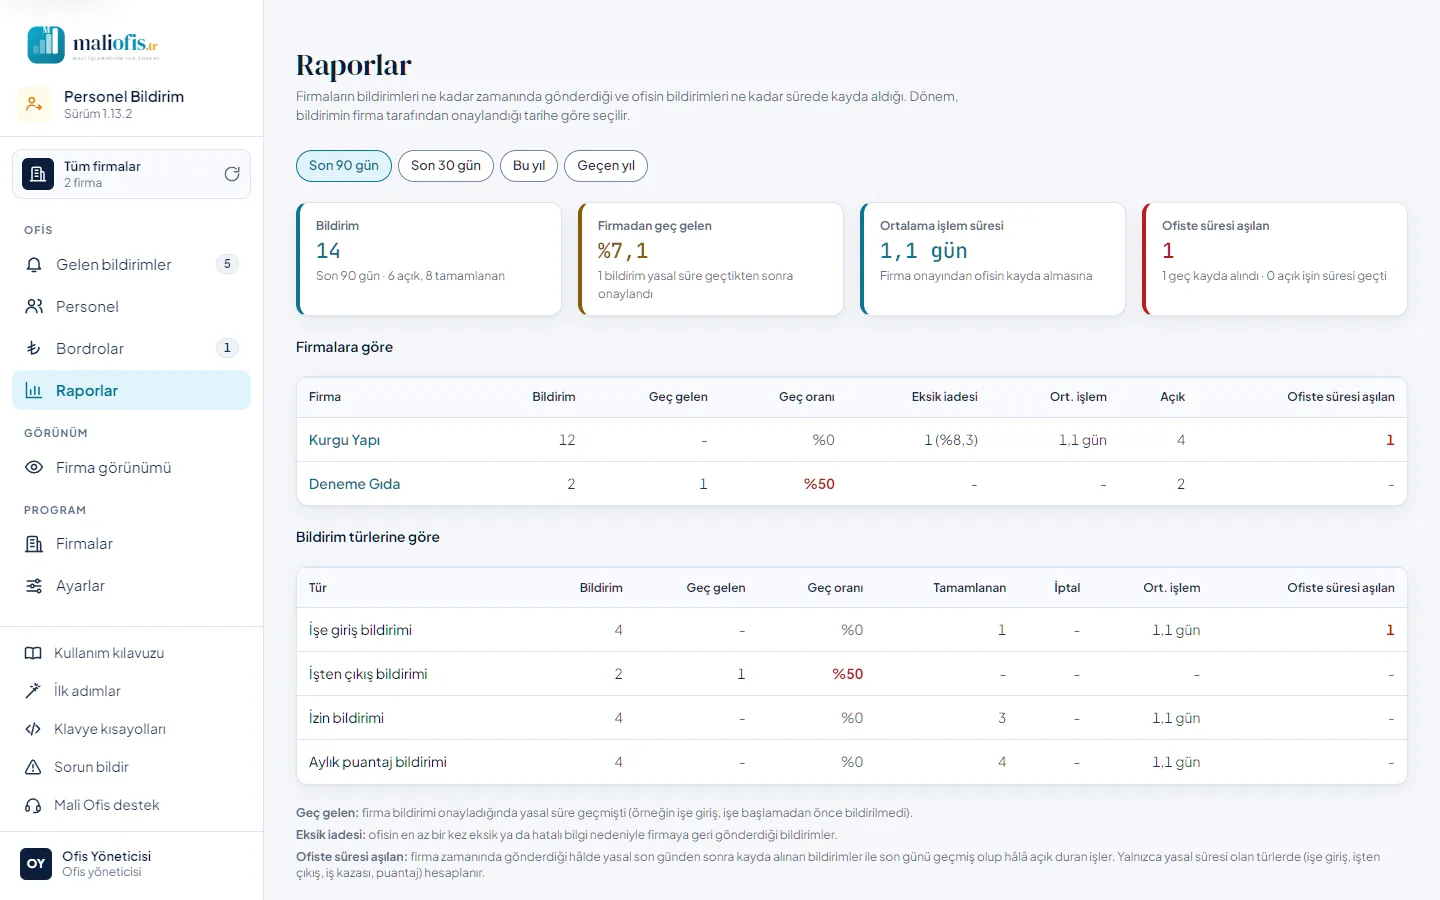Screen dimensions: 1440x900
Task: Click the people icon for Personel
Action: (x=34, y=307)
